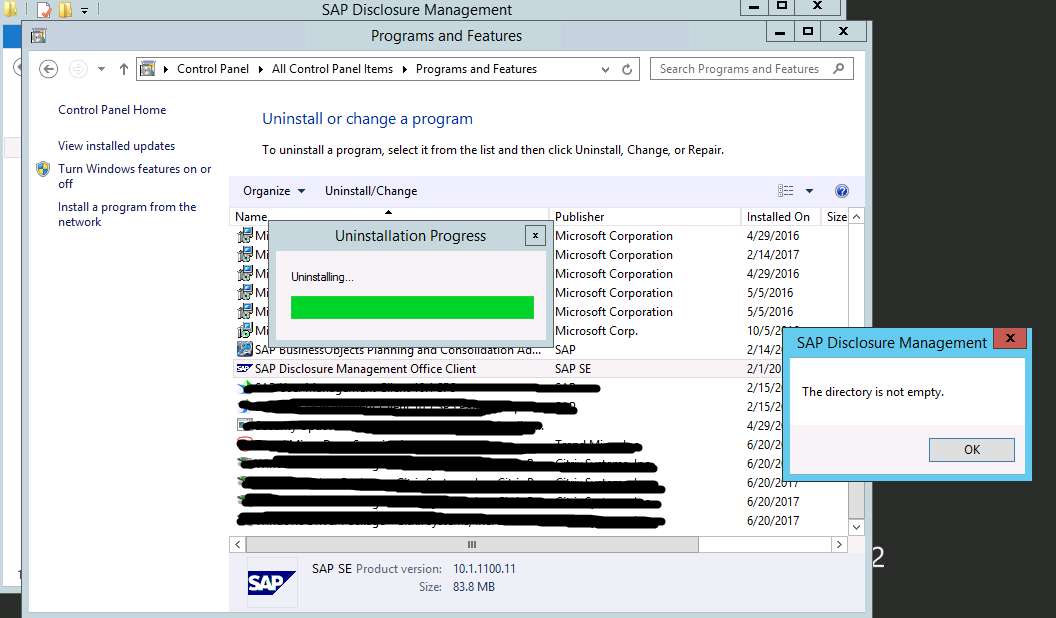Click the change view icon
Screen dimensions: 1056x618
(785, 191)
